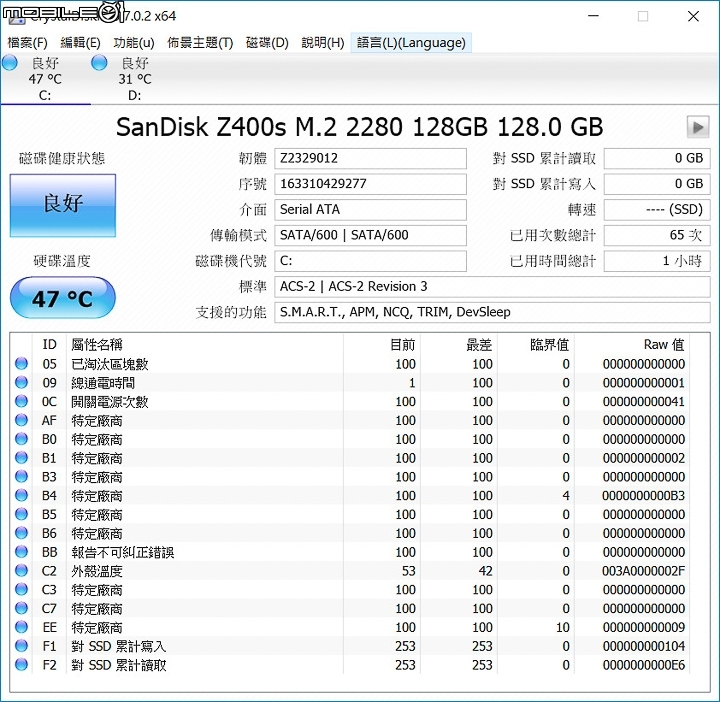Image resolution: width=720 pixels, height=702 pixels.
Task: Click the status dot for attribute 05
Action: (x=21, y=364)
